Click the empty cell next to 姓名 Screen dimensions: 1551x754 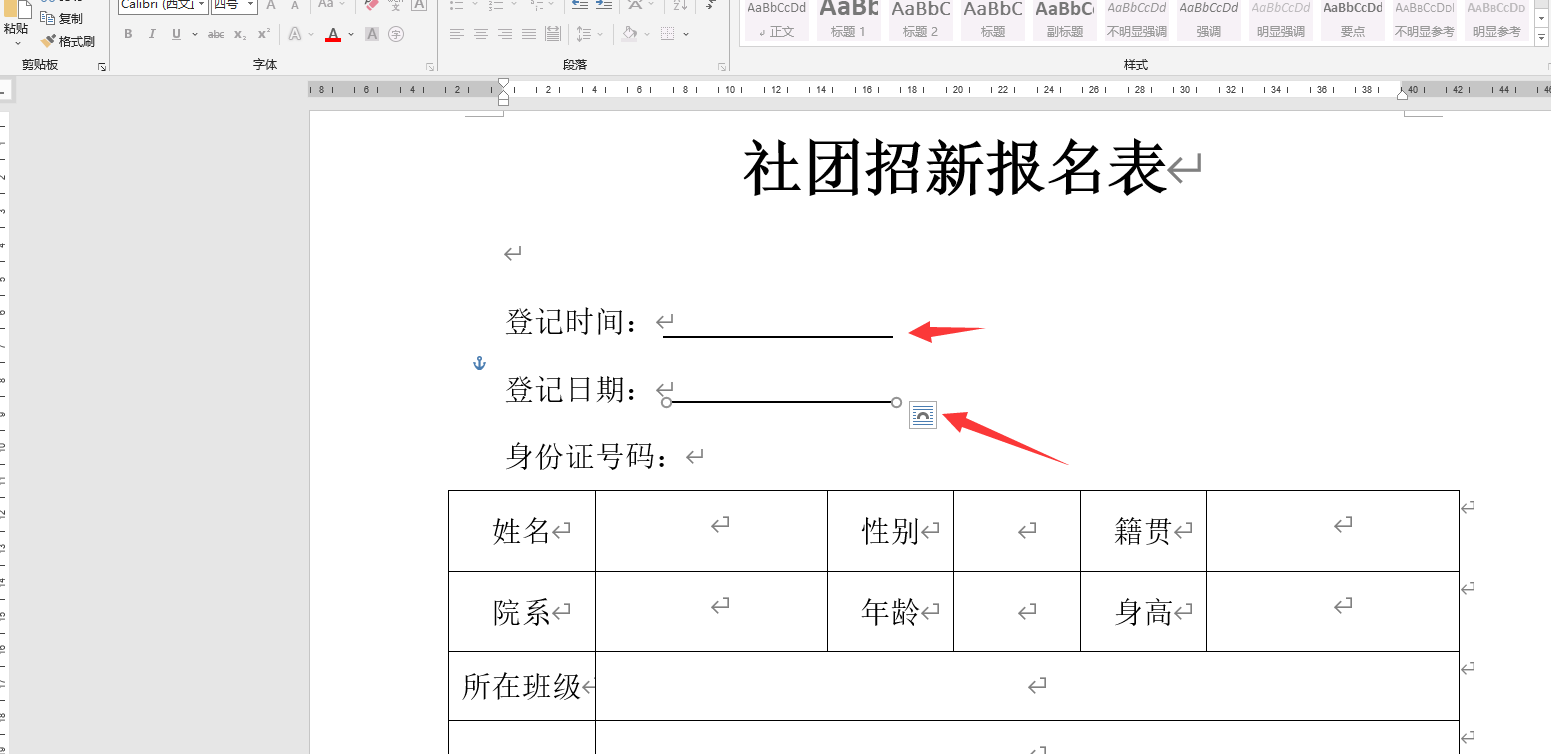coord(712,530)
